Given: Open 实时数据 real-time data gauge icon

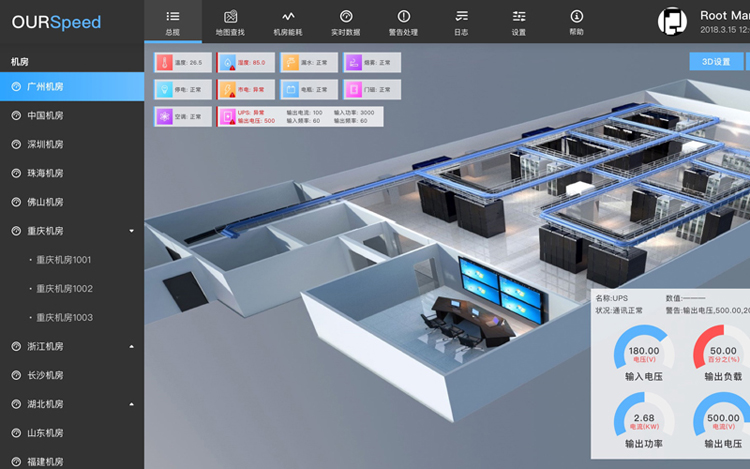Looking at the screenshot, I should pyautogui.click(x=346, y=17).
